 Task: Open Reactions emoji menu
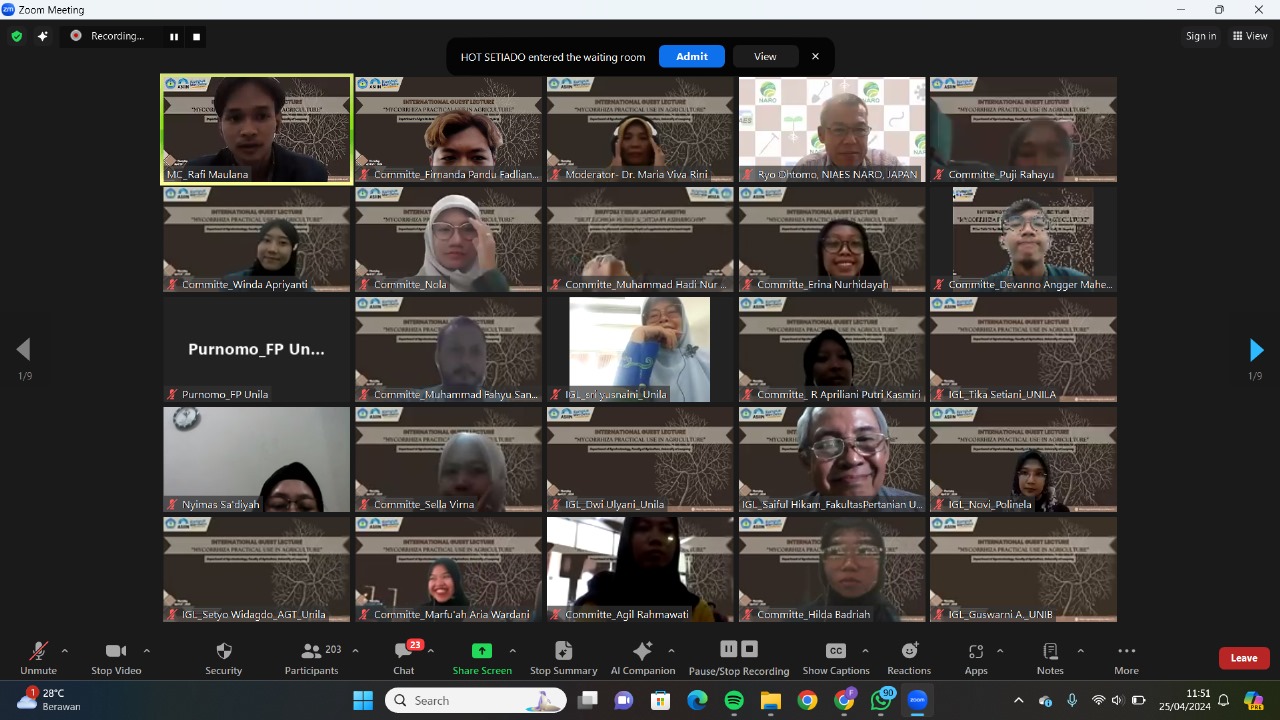[909, 652]
